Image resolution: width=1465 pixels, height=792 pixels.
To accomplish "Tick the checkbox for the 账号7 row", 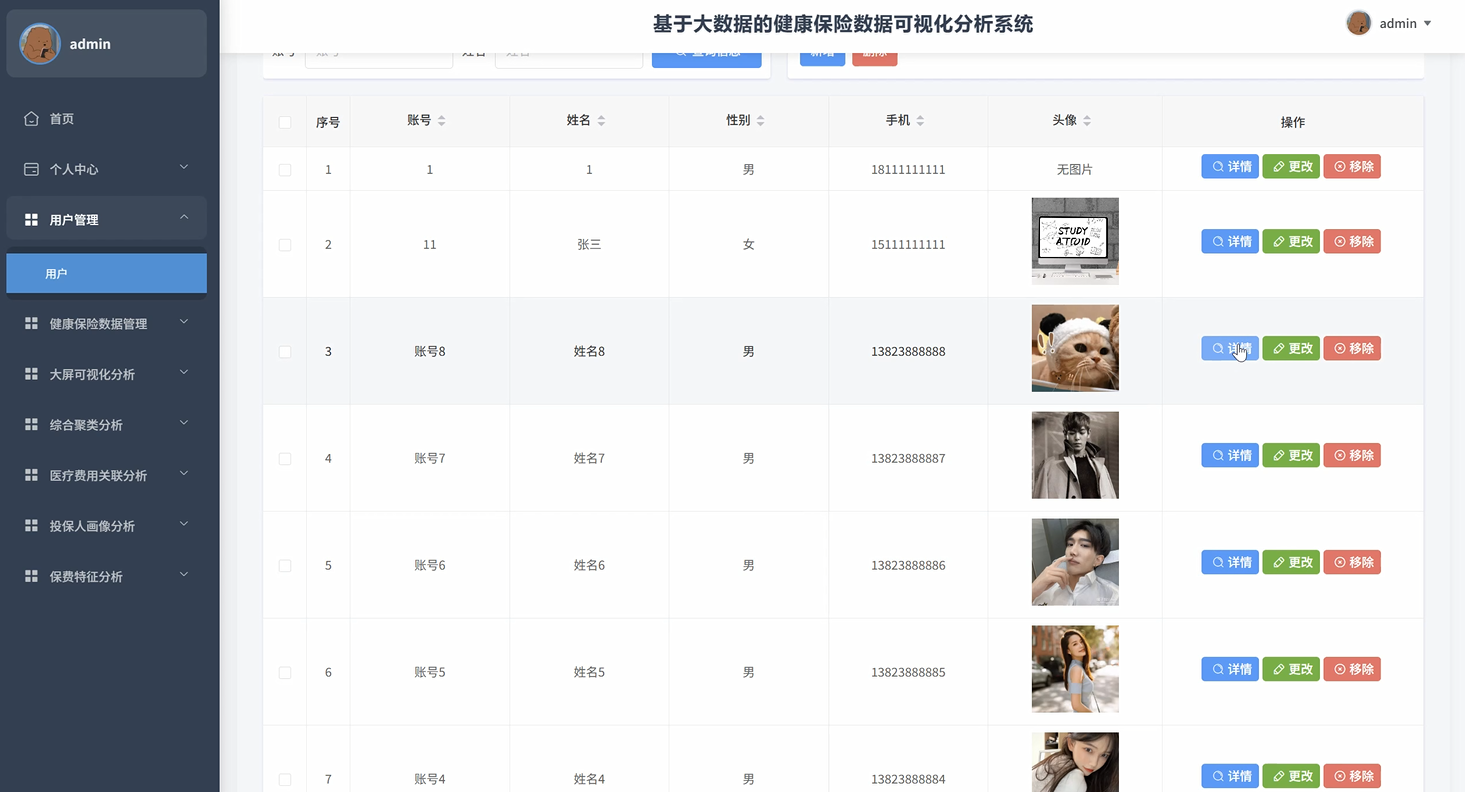I will click(x=285, y=459).
